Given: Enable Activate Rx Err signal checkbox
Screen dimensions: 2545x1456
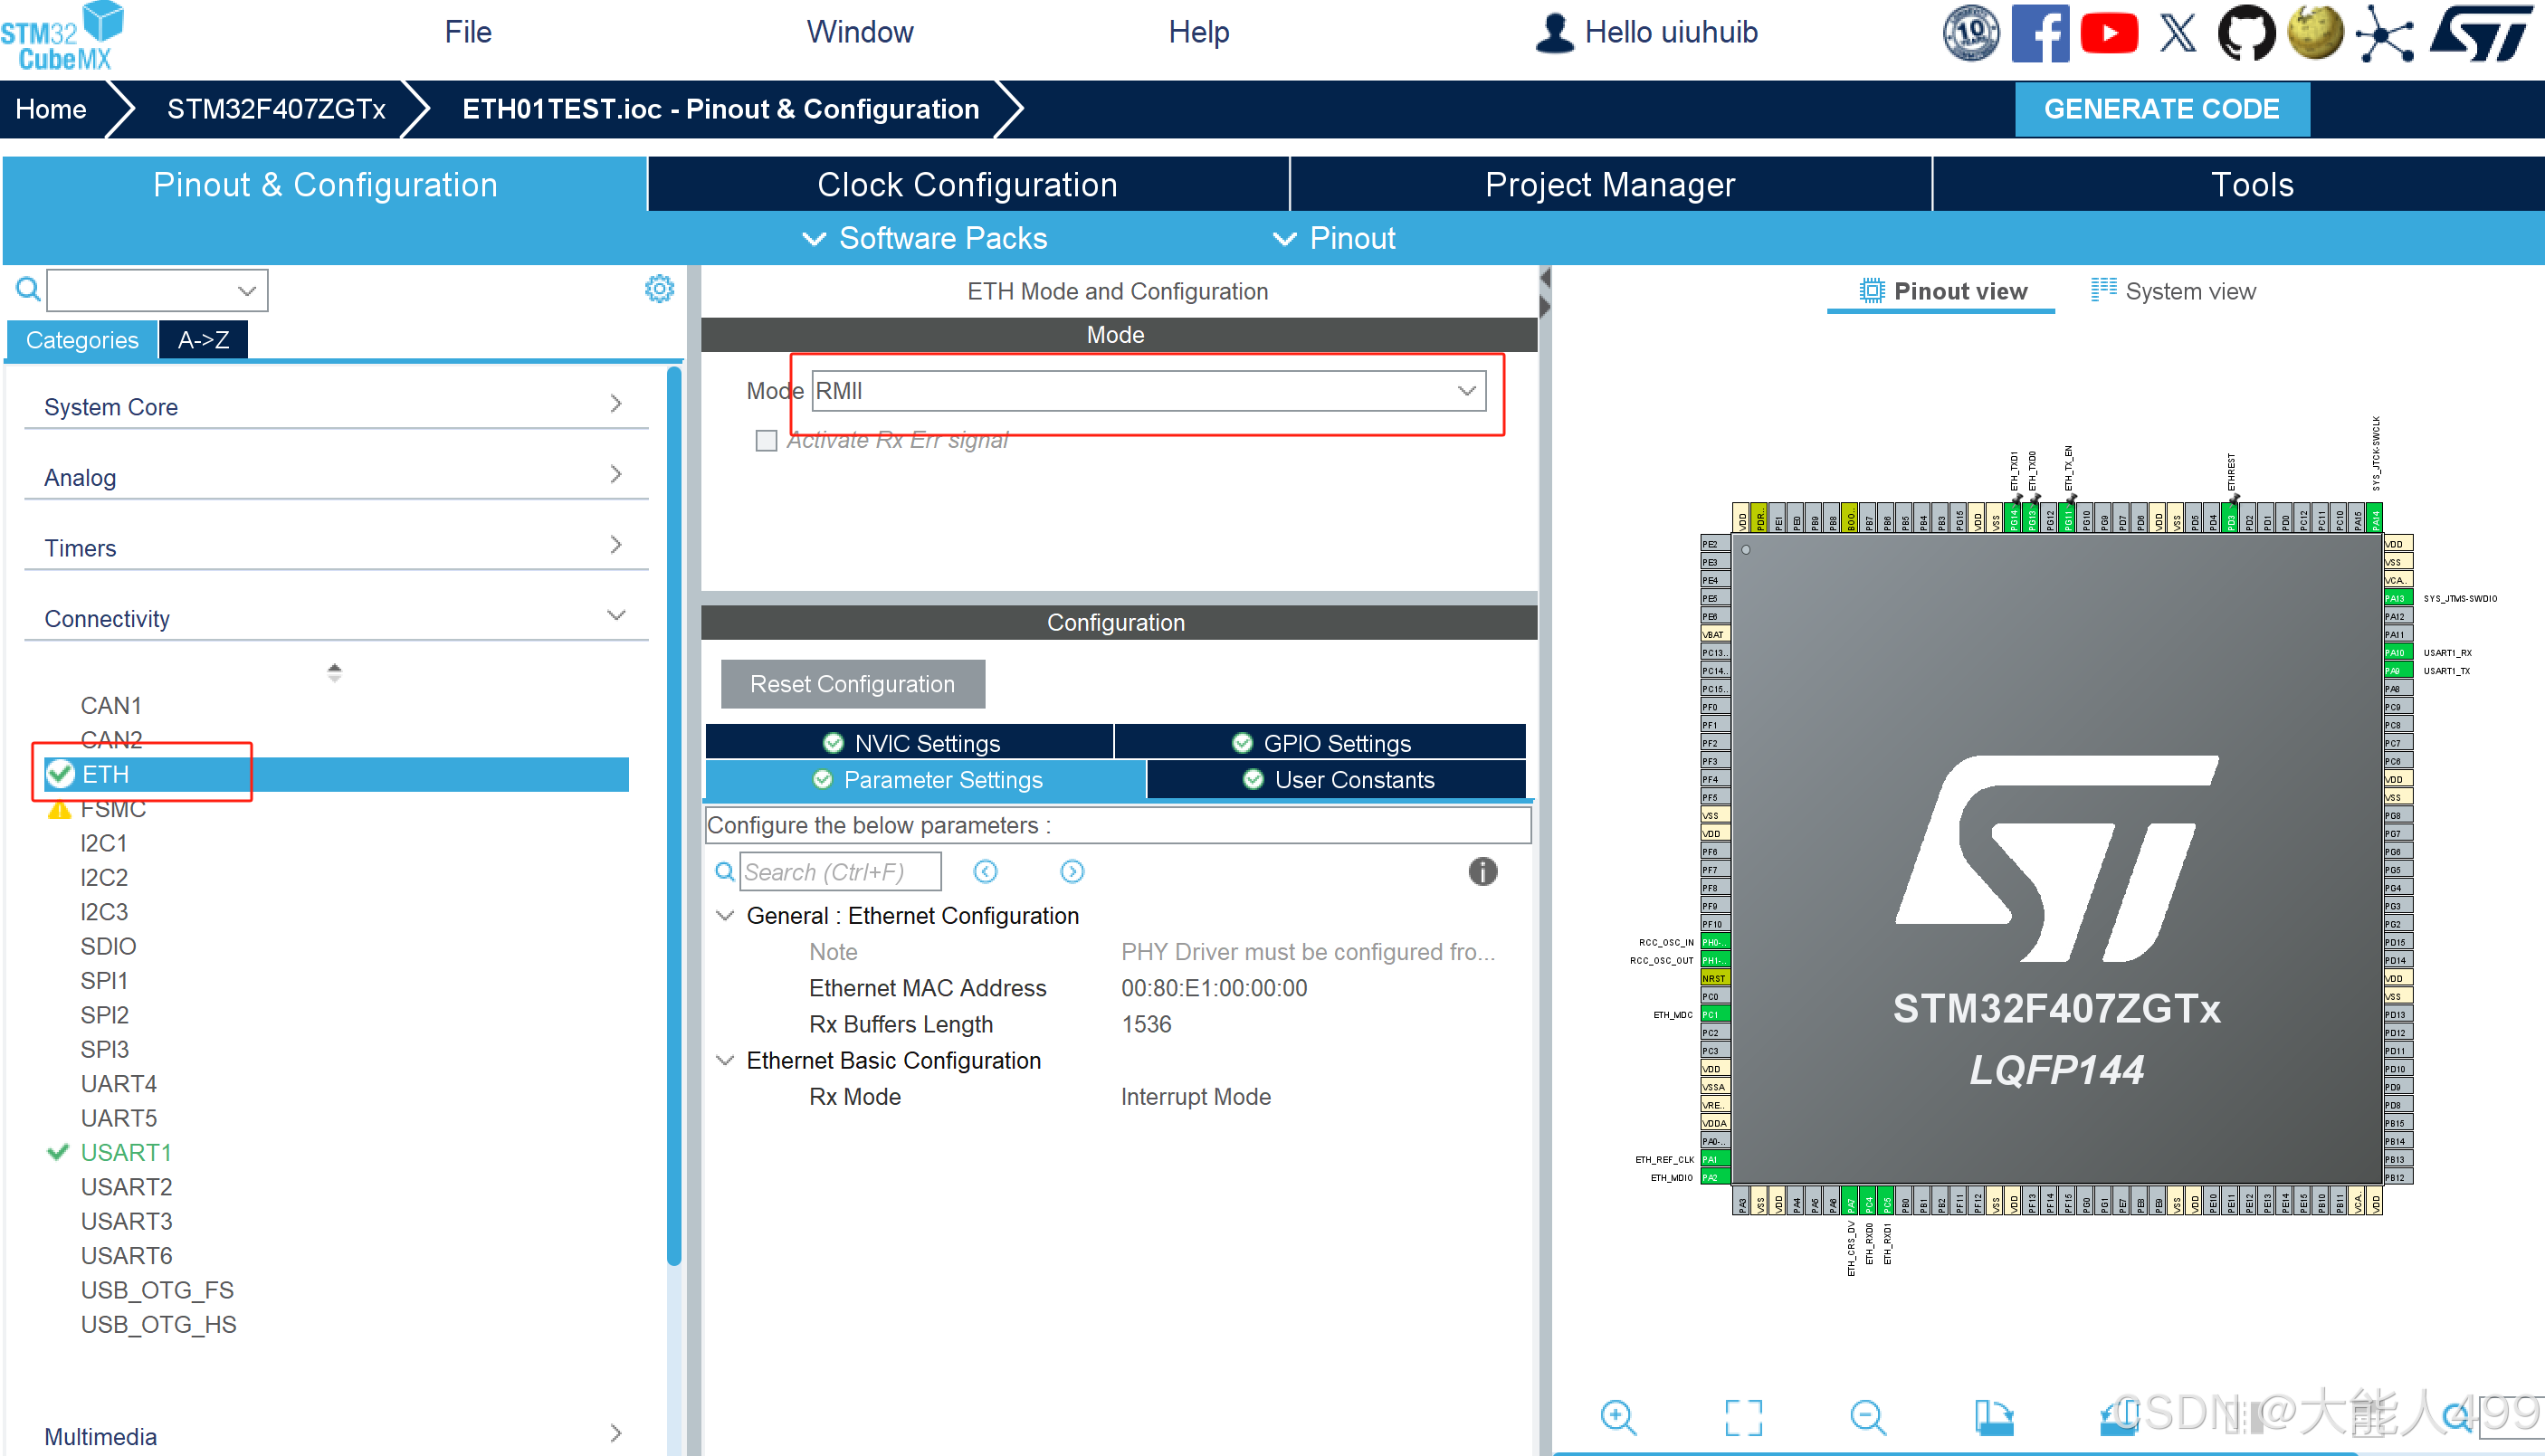Looking at the screenshot, I should click(766, 440).
